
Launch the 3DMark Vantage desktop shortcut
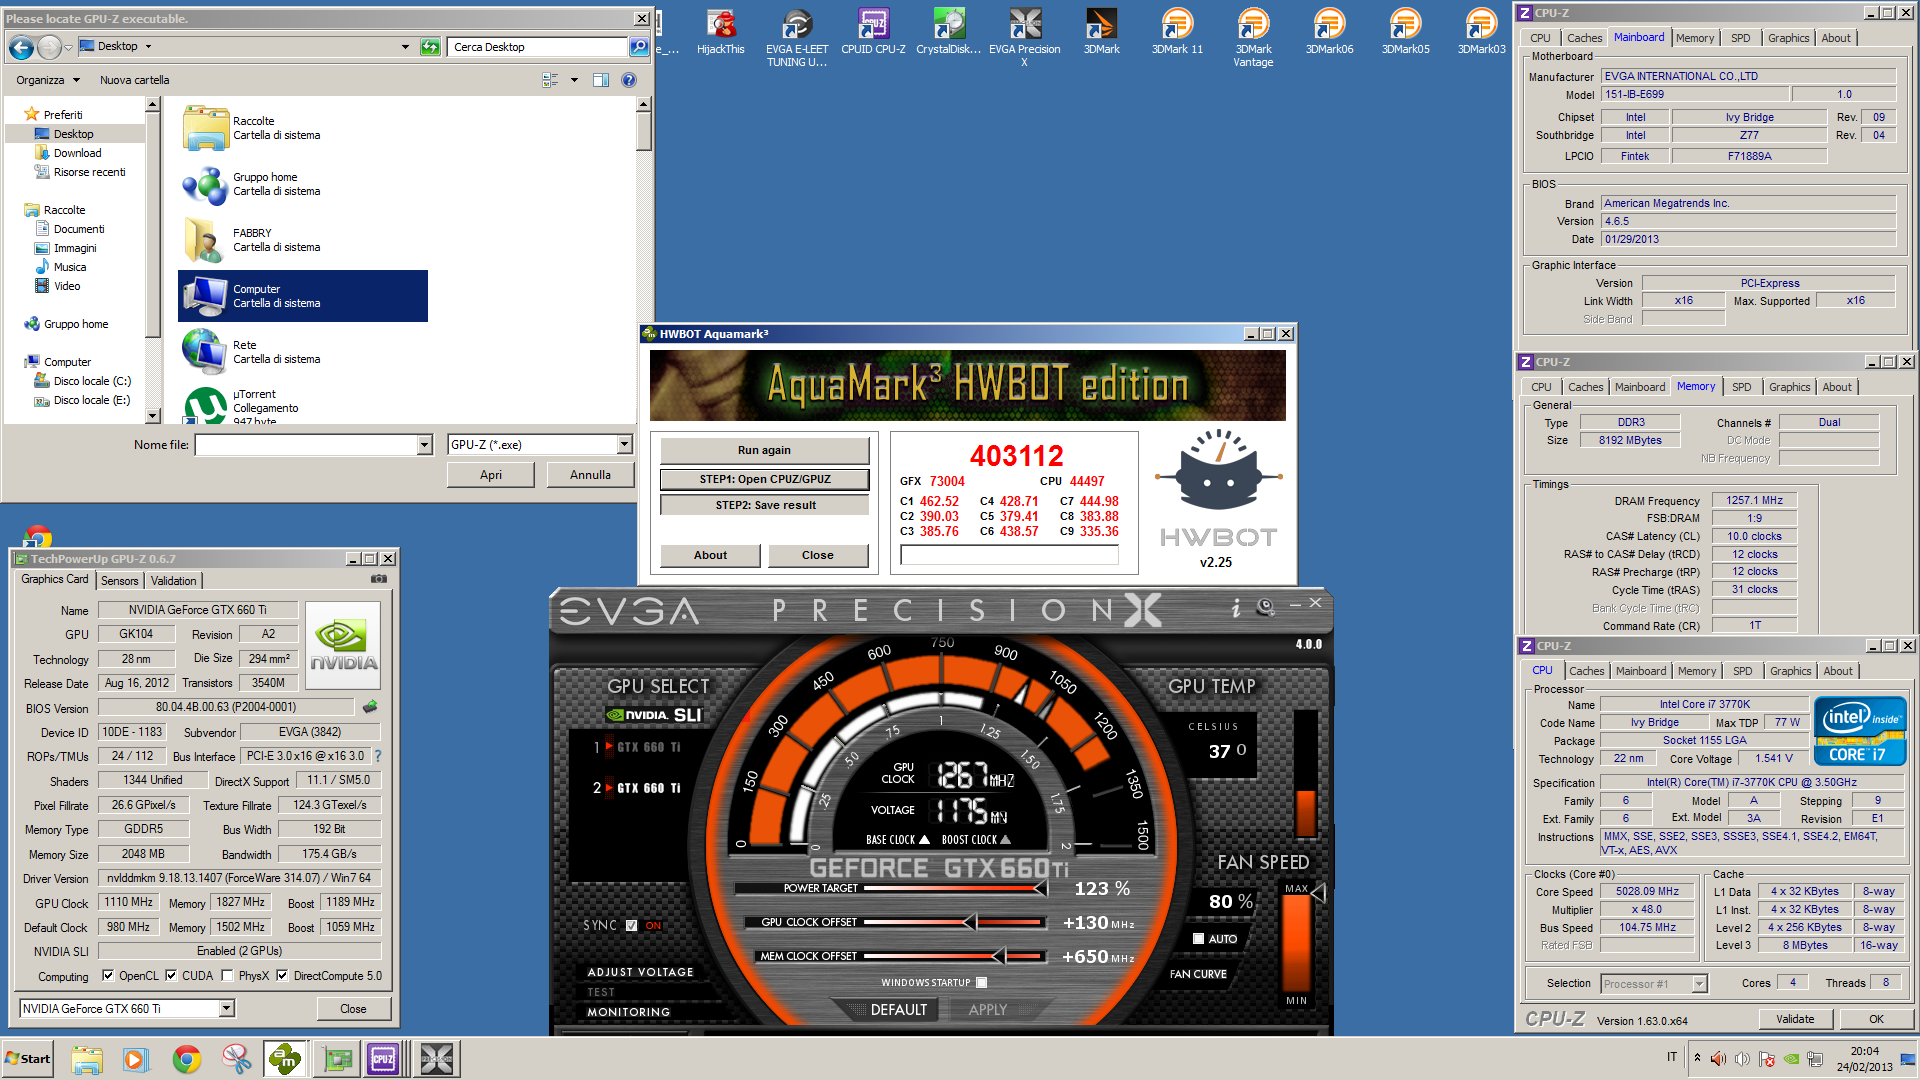[1253, 38]
